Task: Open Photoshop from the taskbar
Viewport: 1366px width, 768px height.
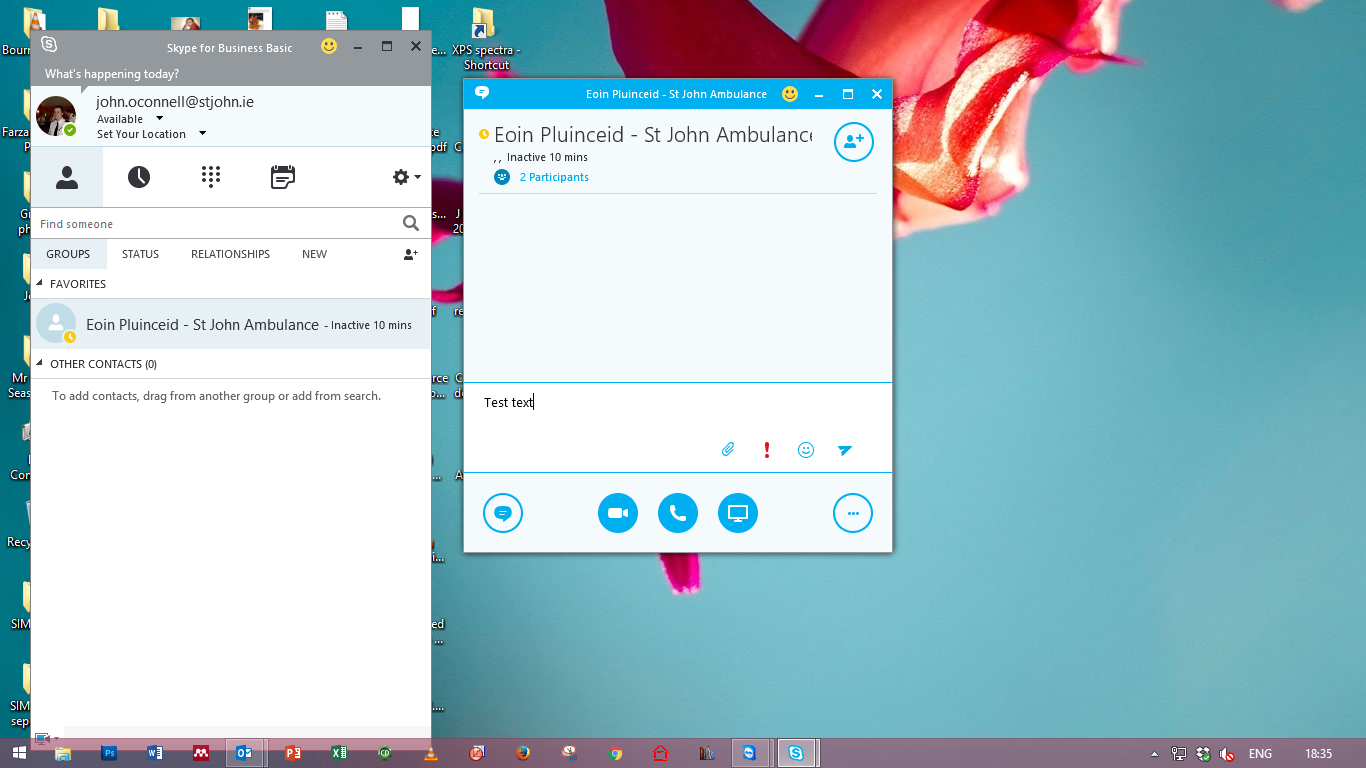Action: pos(110,753)
